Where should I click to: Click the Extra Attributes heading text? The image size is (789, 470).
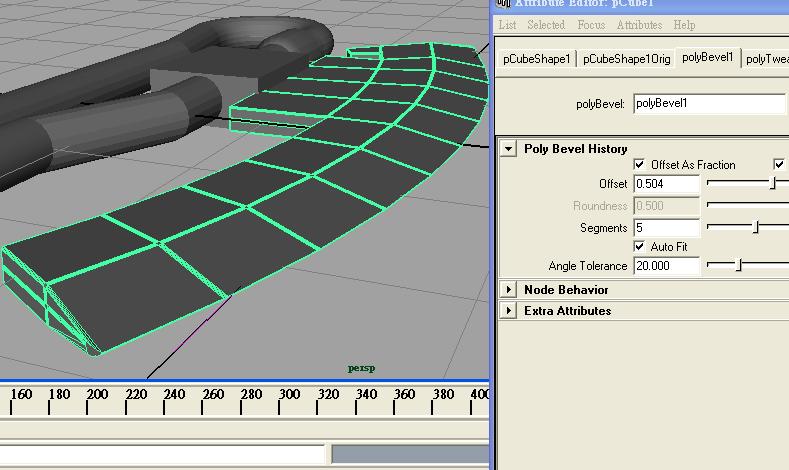(568, 310)
